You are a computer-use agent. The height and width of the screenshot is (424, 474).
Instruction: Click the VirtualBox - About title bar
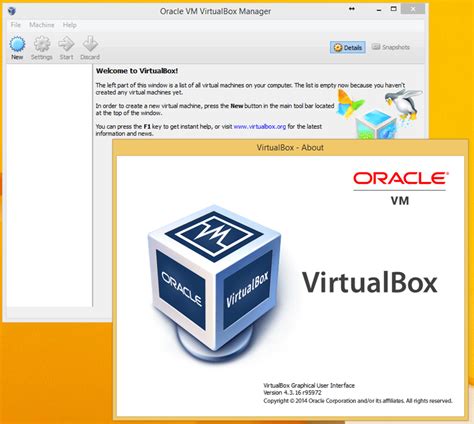(x=290, y=148)
